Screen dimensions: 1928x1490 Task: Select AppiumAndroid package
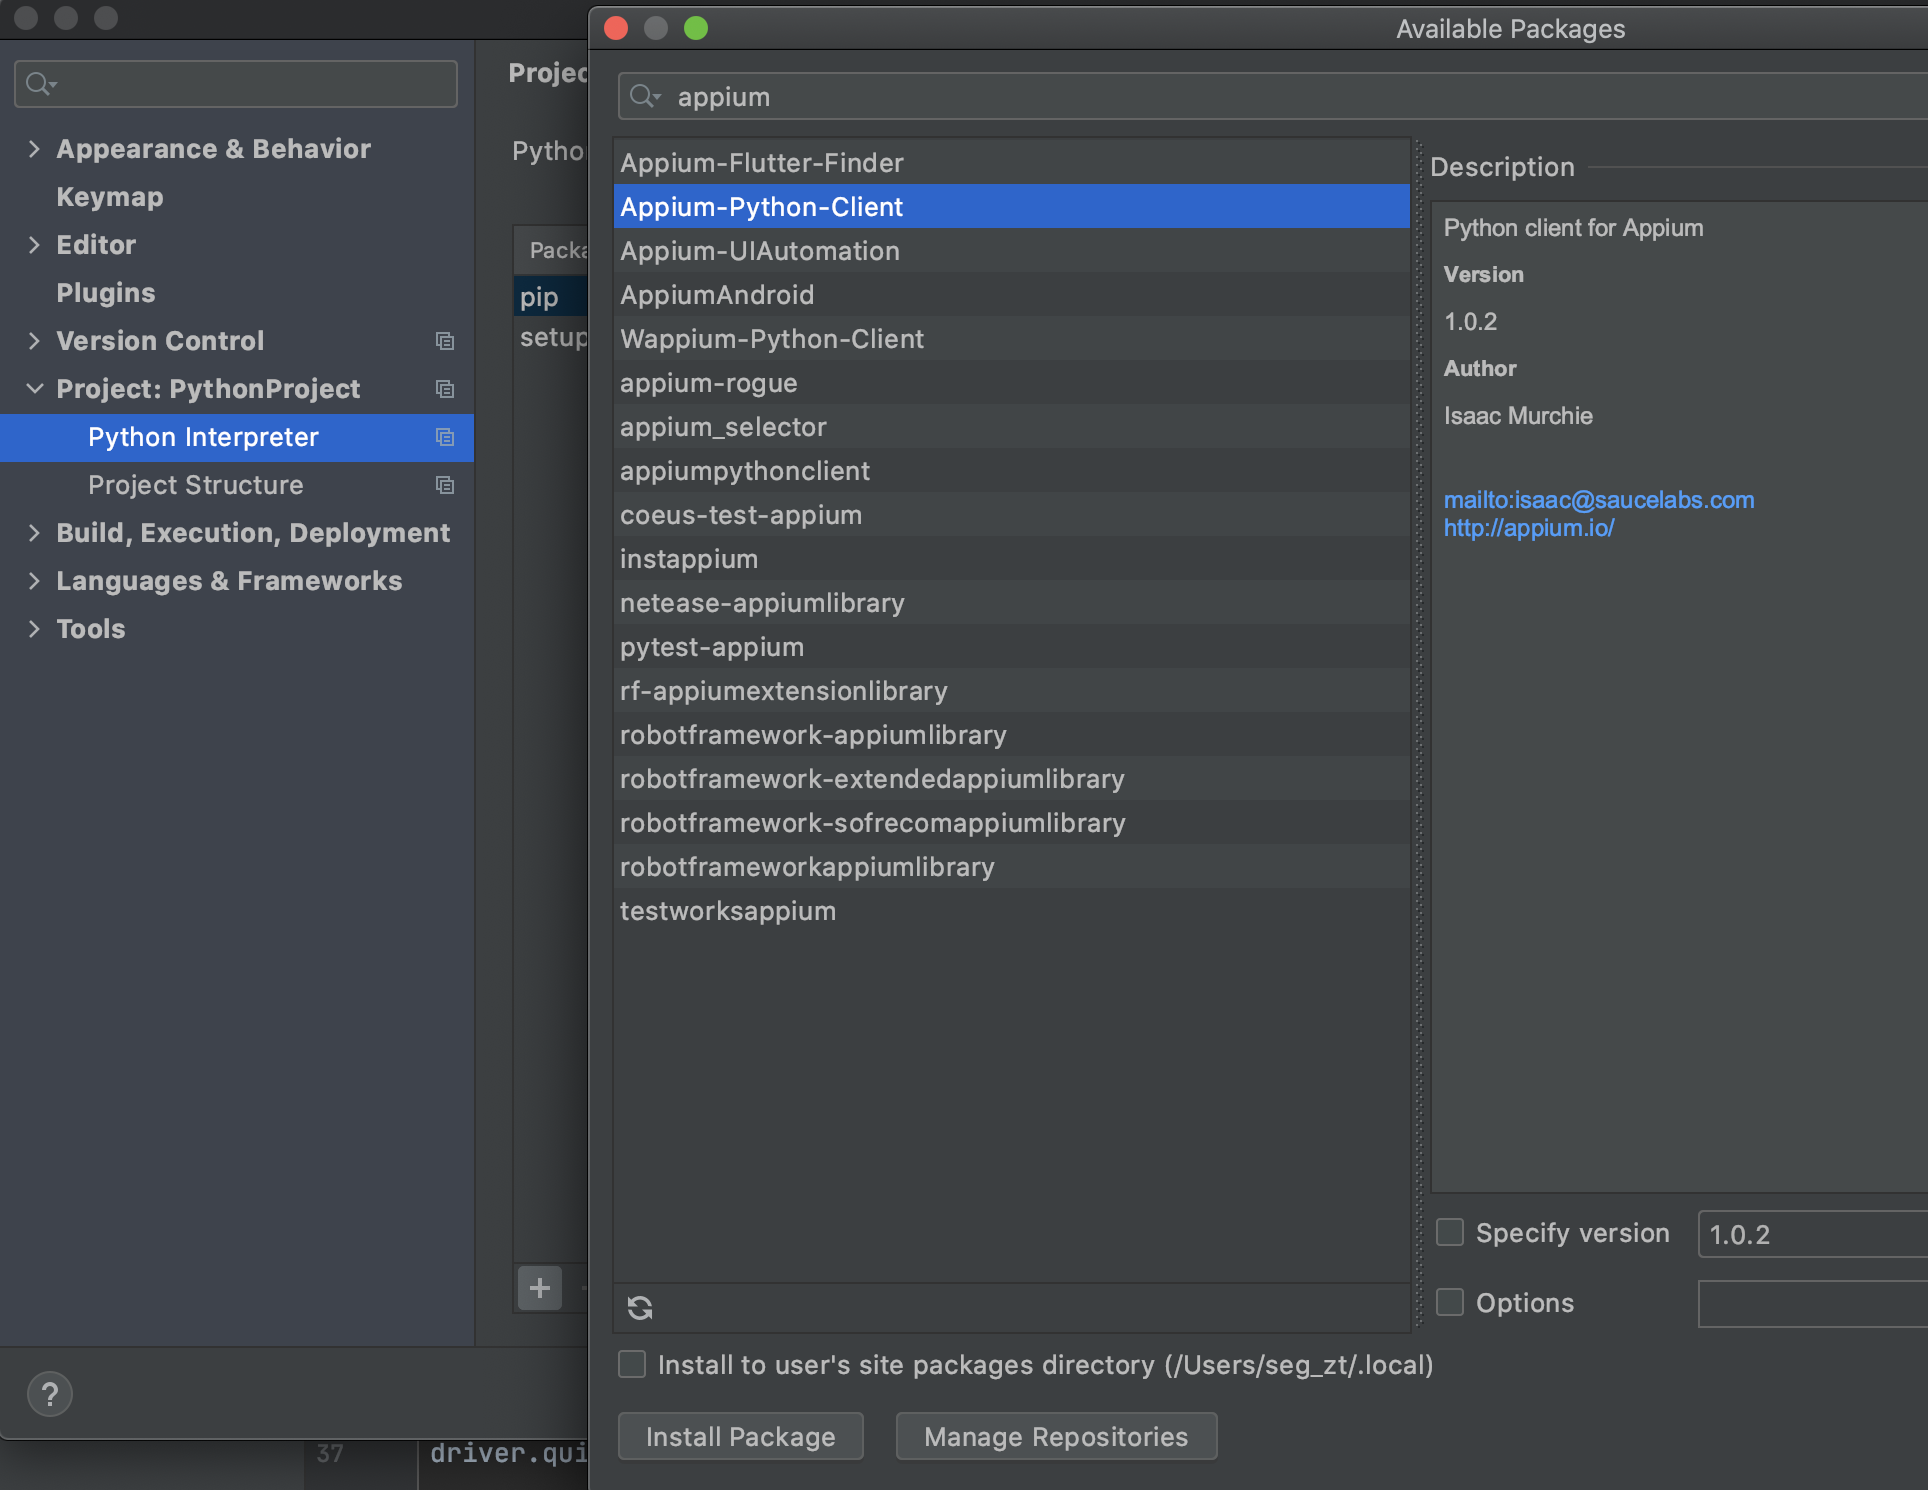tap(1011, 295)
